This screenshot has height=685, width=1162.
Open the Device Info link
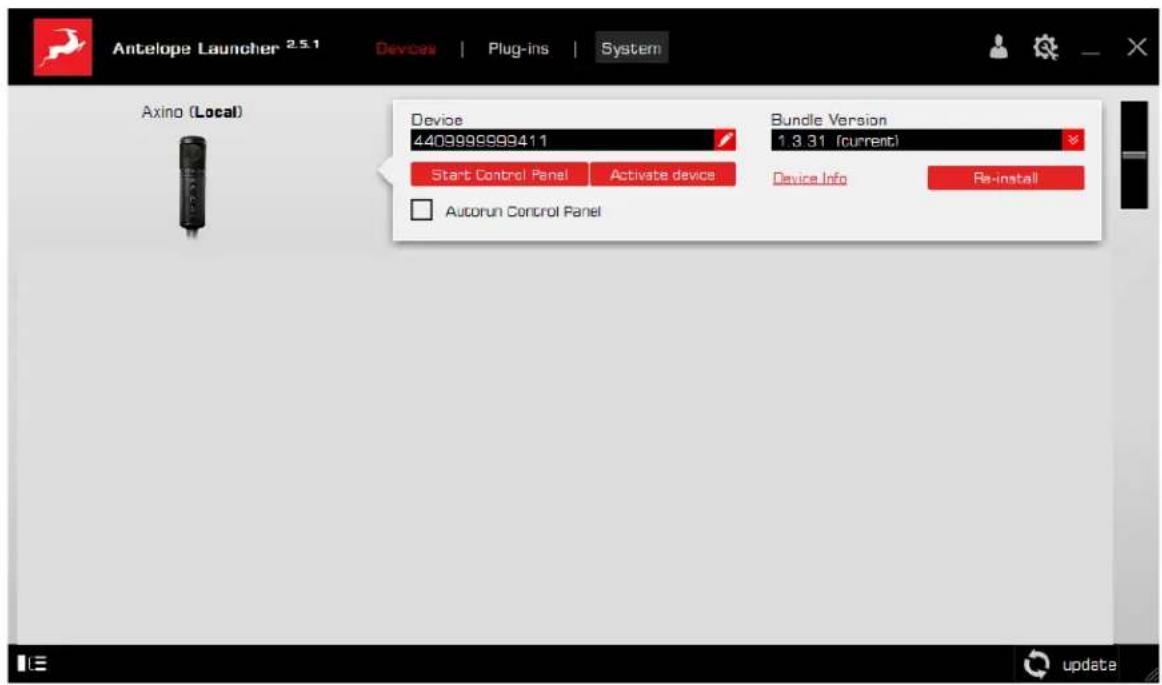809,178
